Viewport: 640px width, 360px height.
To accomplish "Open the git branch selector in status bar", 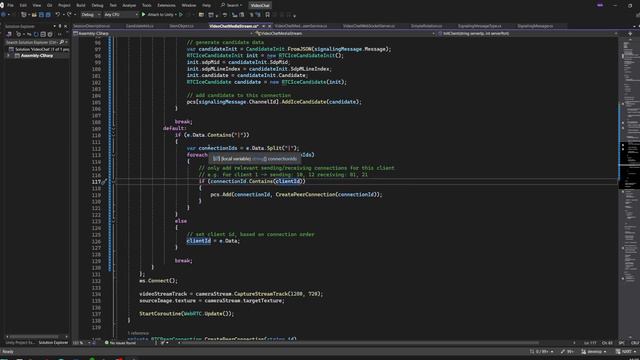I will point(594,351).
